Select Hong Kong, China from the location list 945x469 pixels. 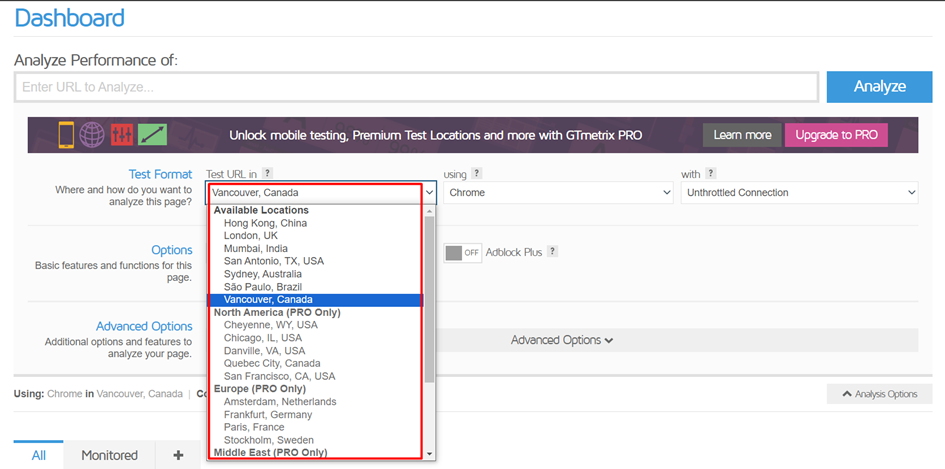265,223
